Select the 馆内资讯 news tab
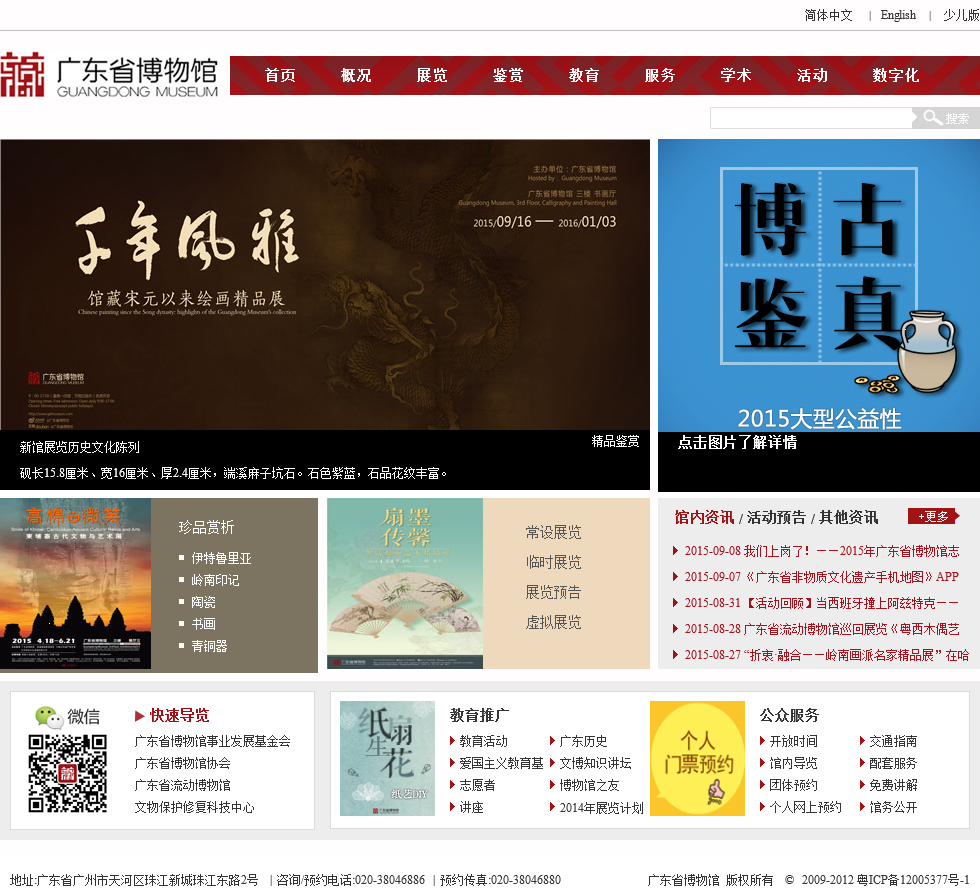The image size is (980, 891). (x=704, y=517)
